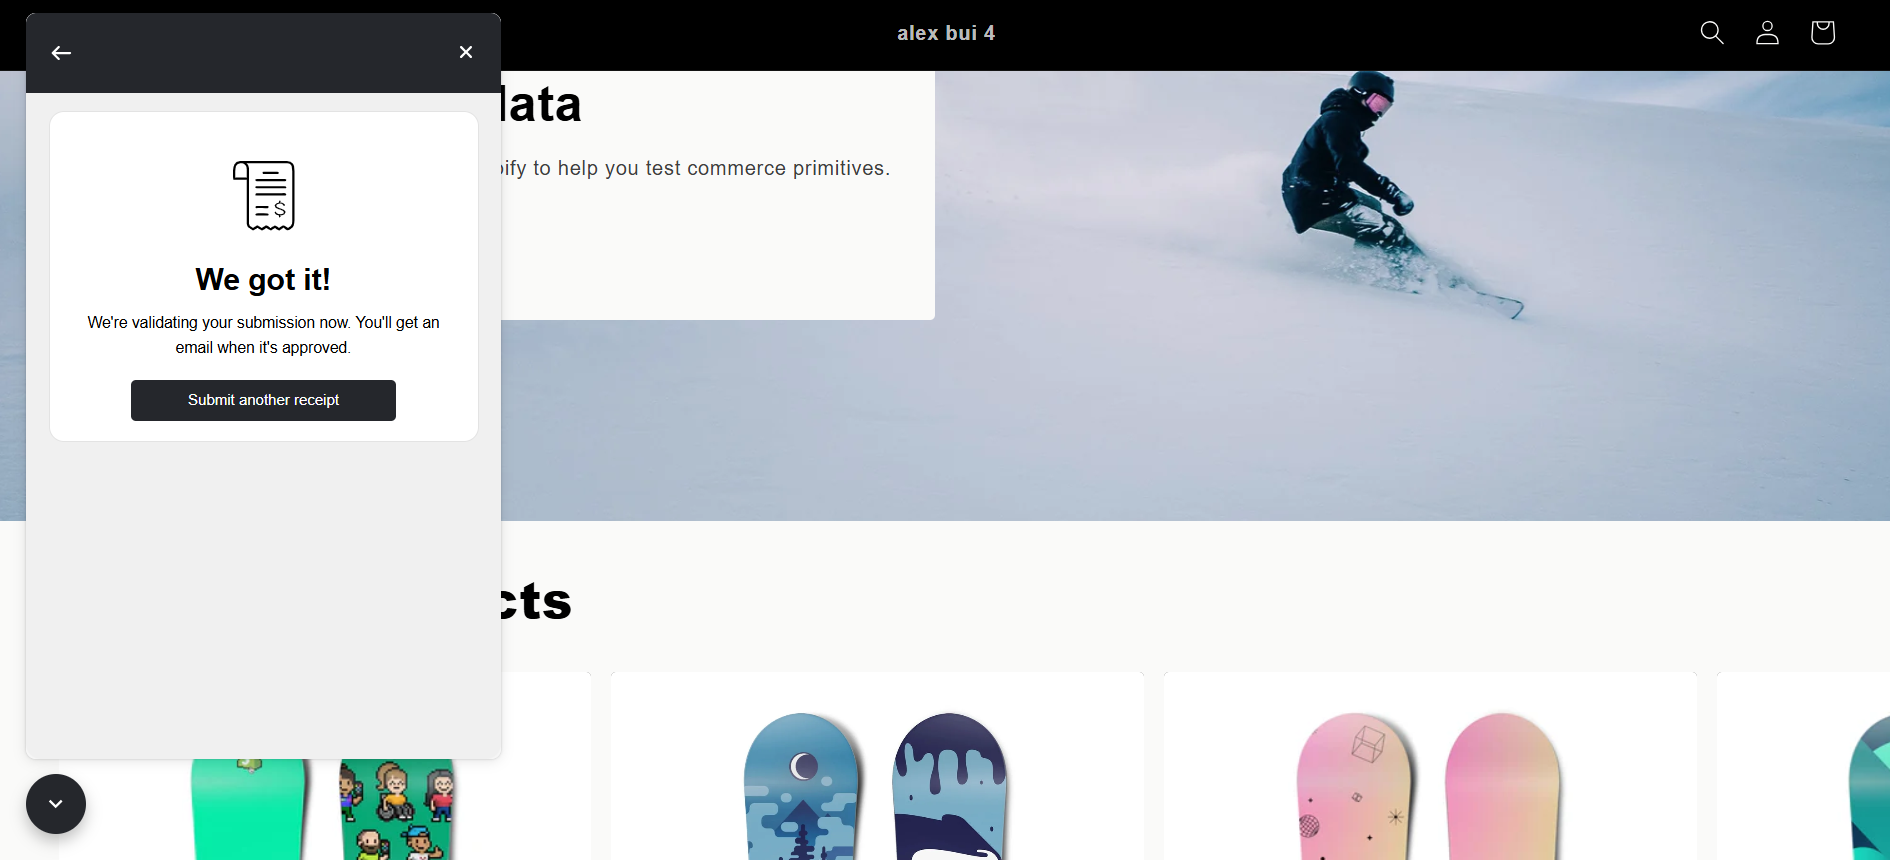Click the back arrow in receipt panel
This screenshot has height=860, width=1890.
61,53
